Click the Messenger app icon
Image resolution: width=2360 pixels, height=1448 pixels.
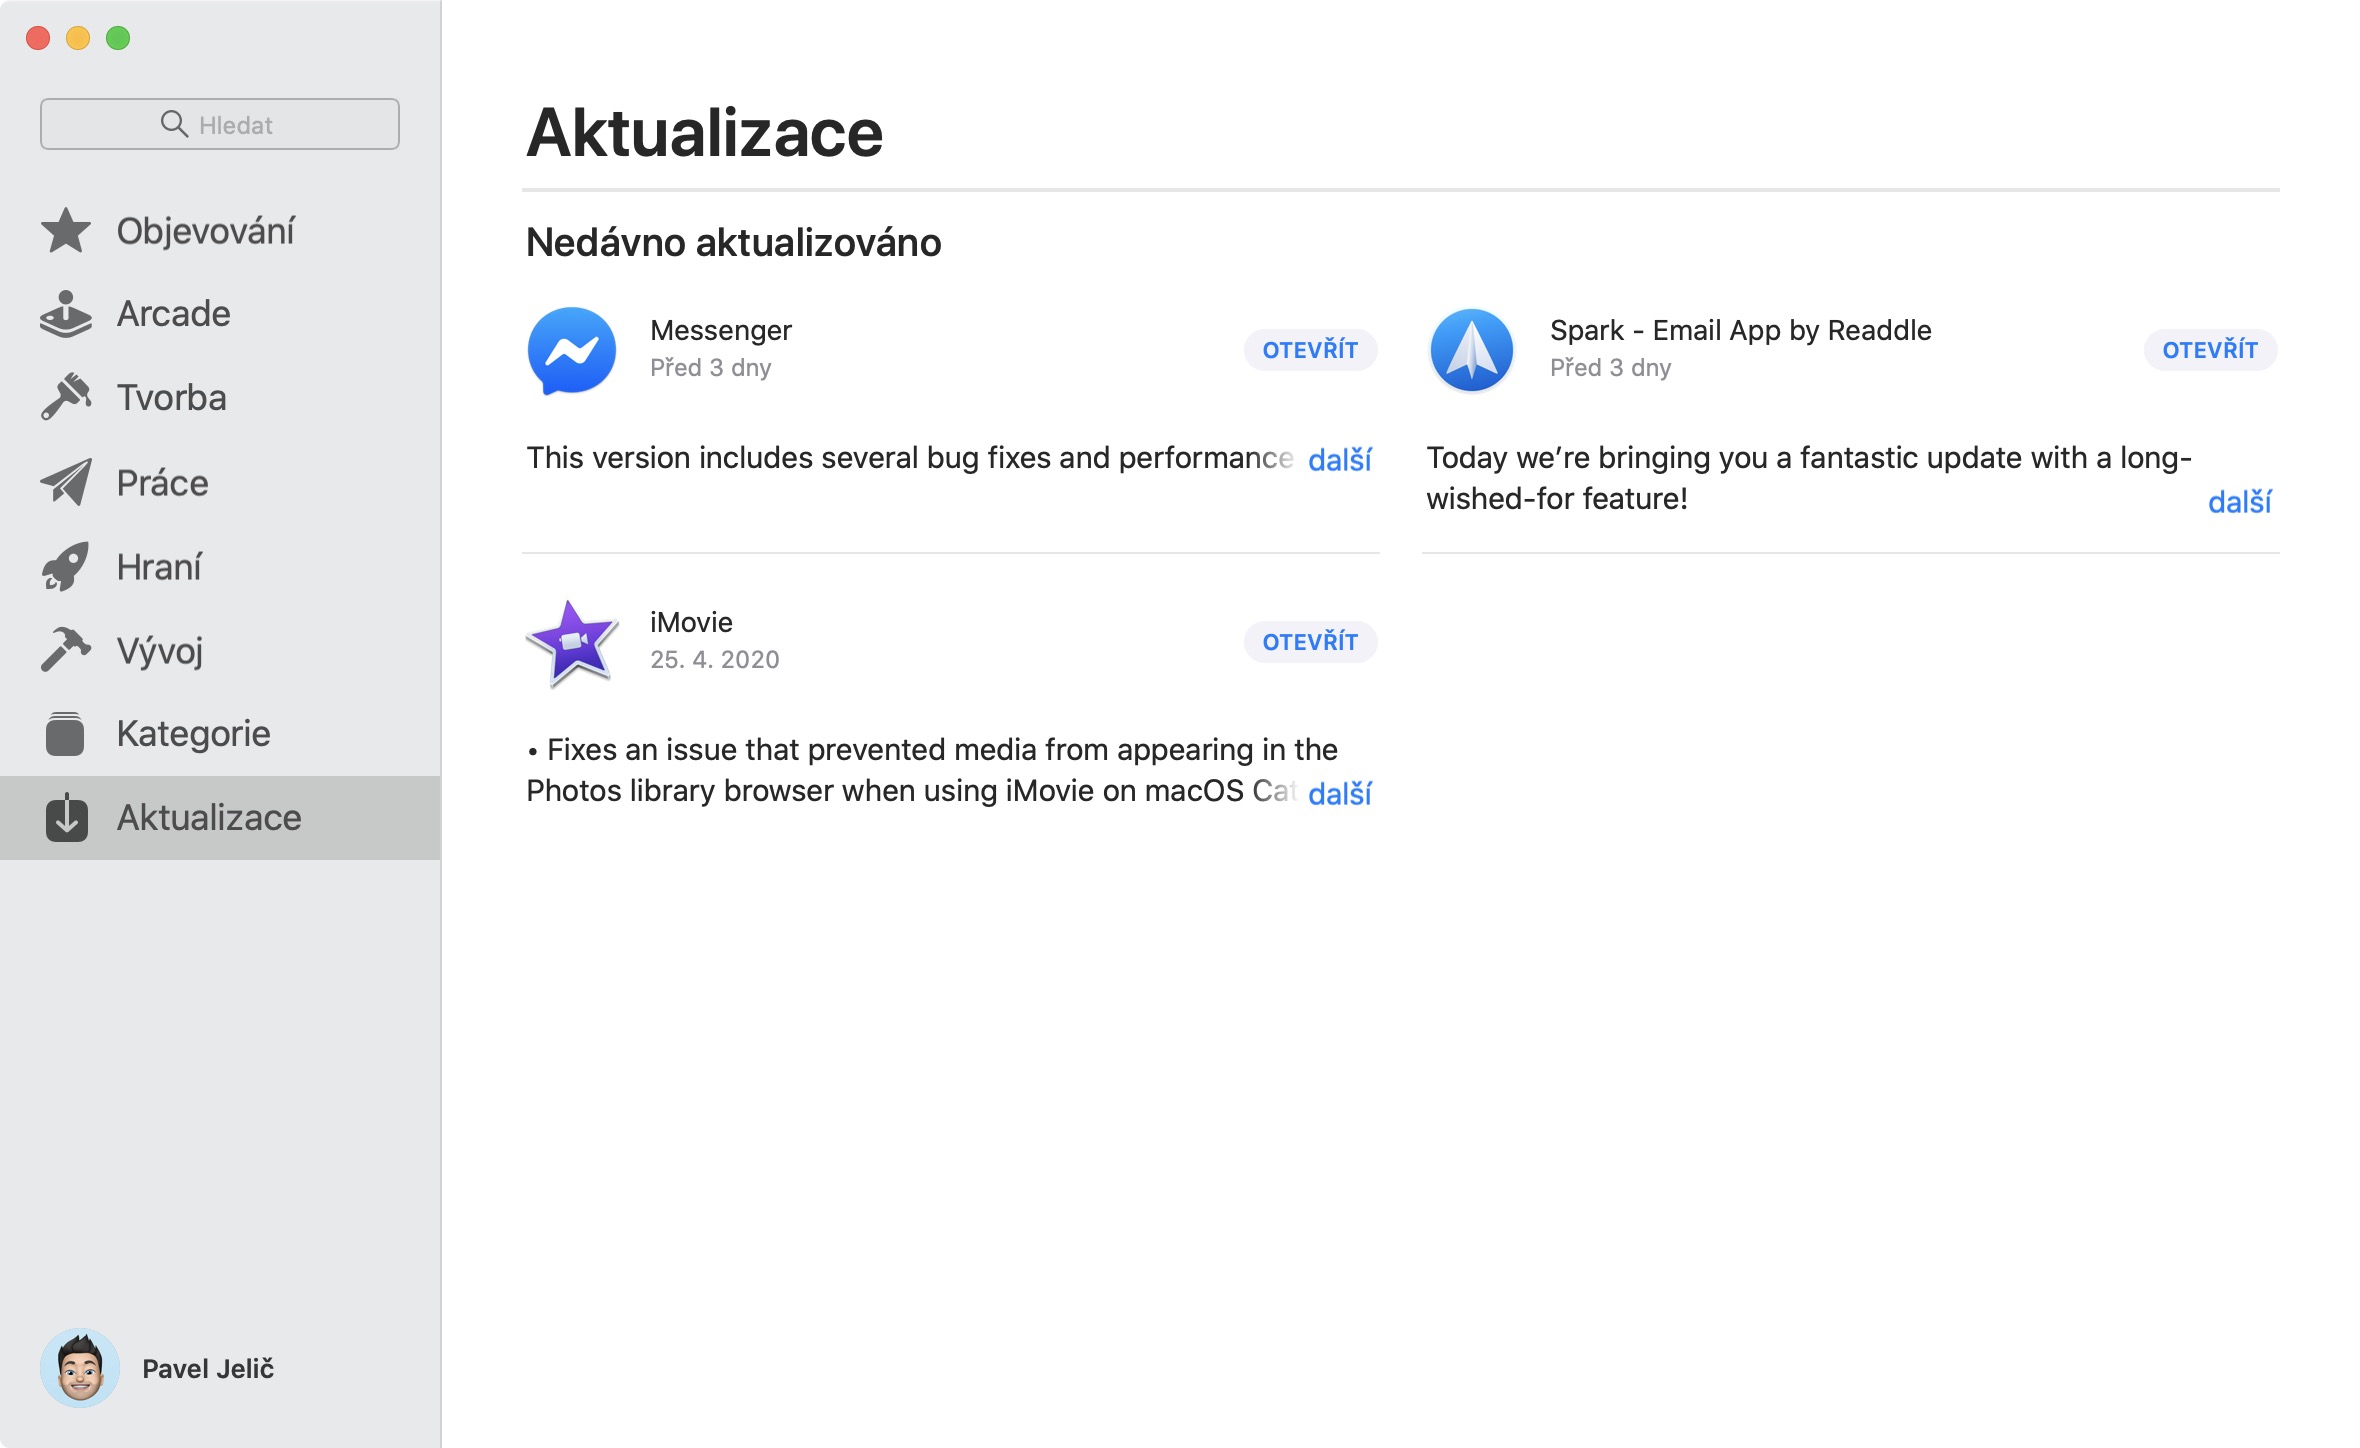click(x=571, y=350)
